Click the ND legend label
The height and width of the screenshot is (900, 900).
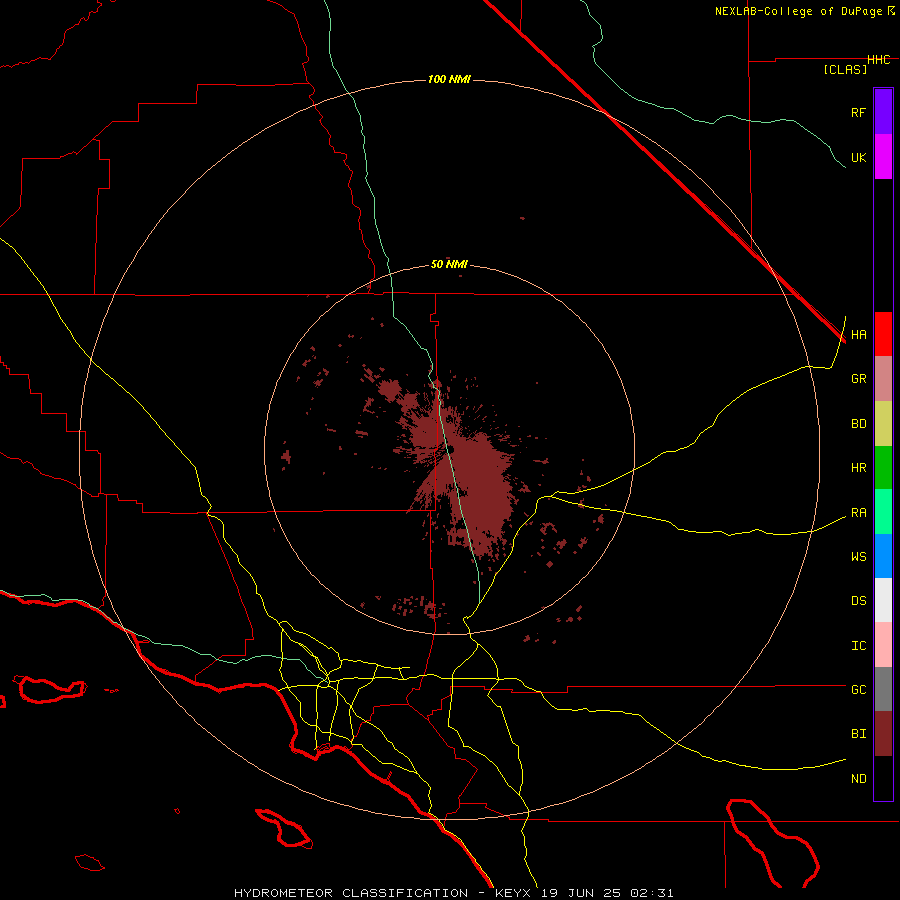tap(859, 779)
